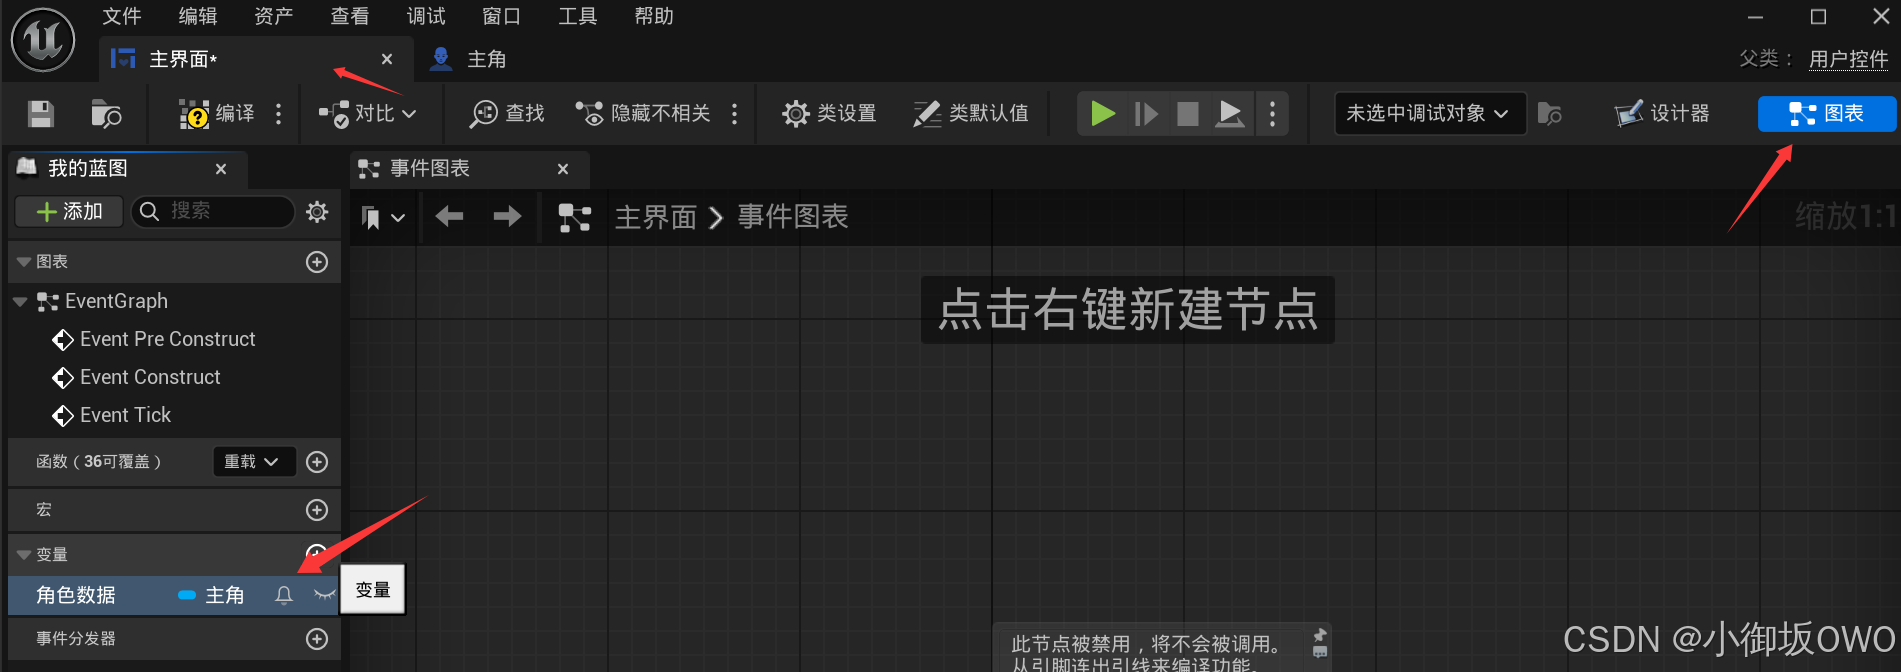The image size is (1901, 672).
Task: Click the Unreal Engine logo icon
Action: click(43, 40)
